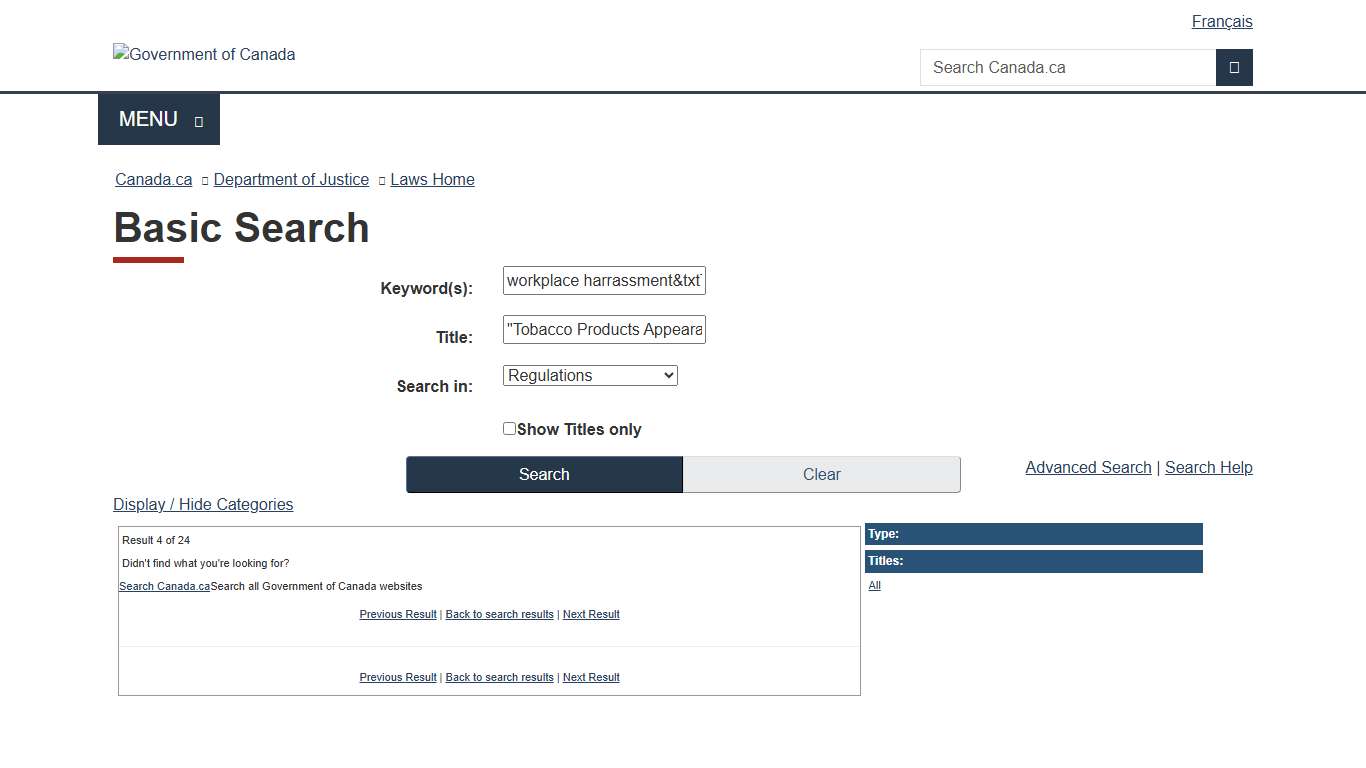The height and width of the screenshot is (768, 1366).
Task: Expand the Titles filter section
Action: click(1033, 561)
